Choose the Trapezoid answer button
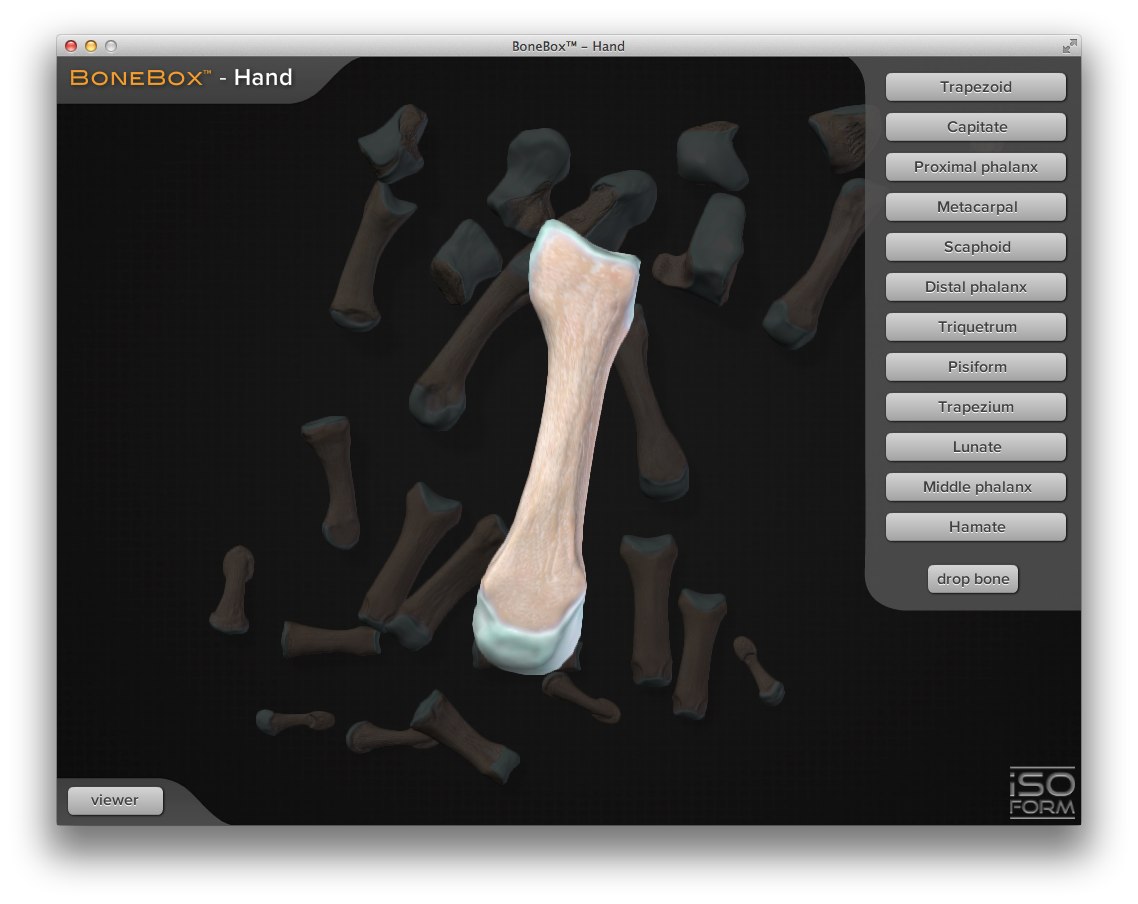This screenshot has width=1138, height=904. coord(975,87)
